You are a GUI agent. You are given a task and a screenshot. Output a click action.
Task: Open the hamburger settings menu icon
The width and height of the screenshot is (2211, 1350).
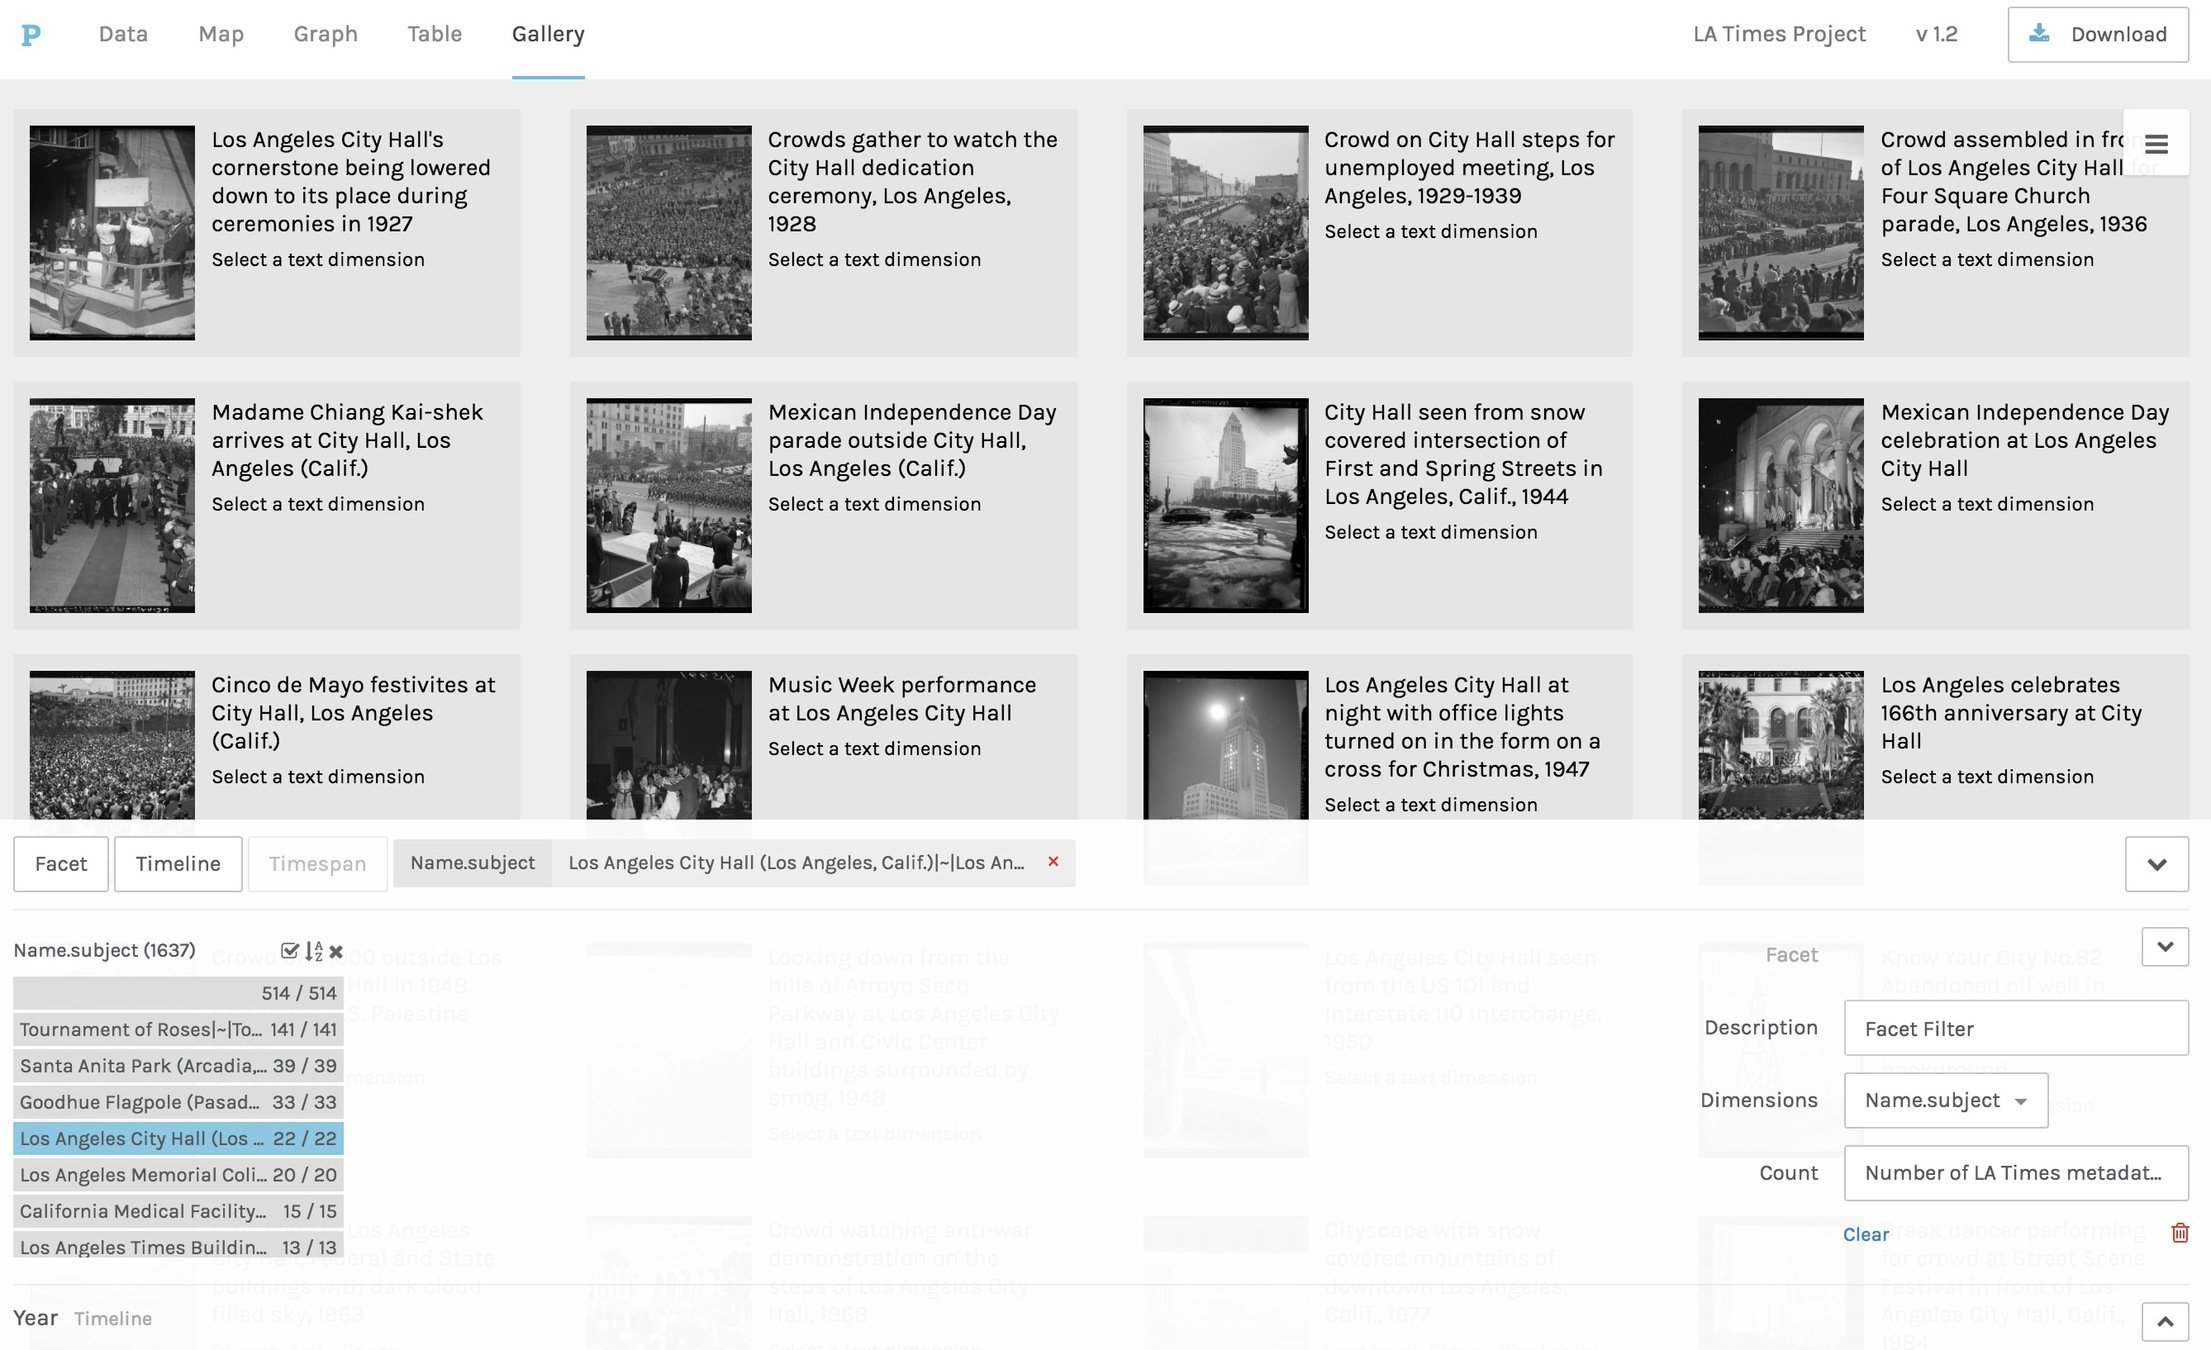click(x=2156, y=144)
